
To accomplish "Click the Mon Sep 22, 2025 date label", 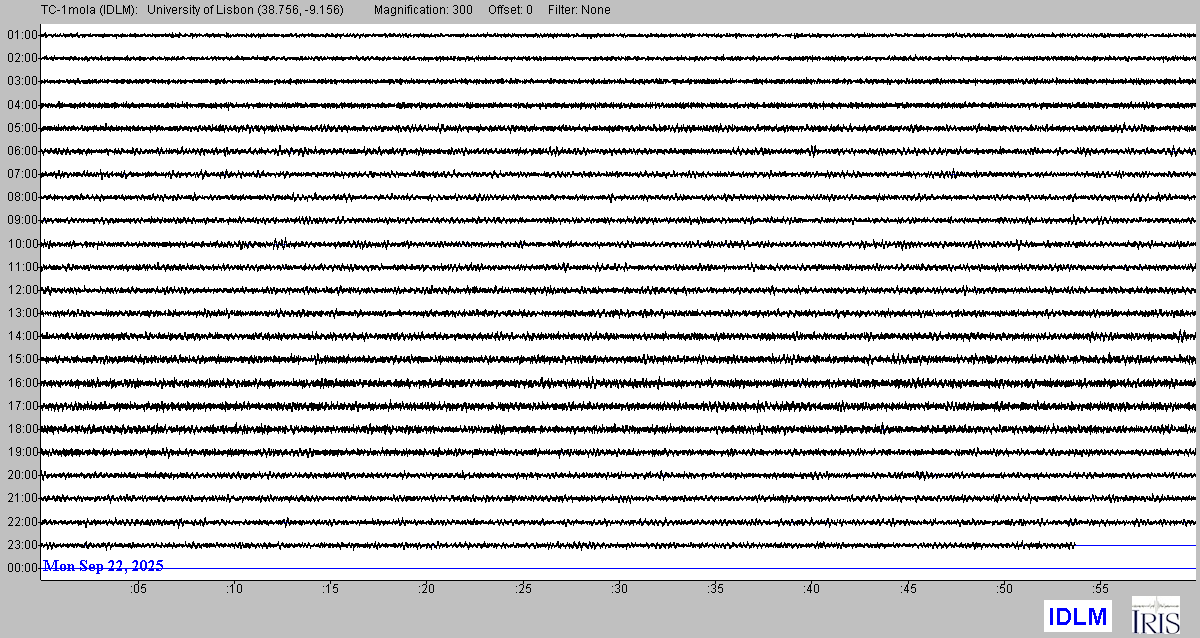I will coord(103,567).
